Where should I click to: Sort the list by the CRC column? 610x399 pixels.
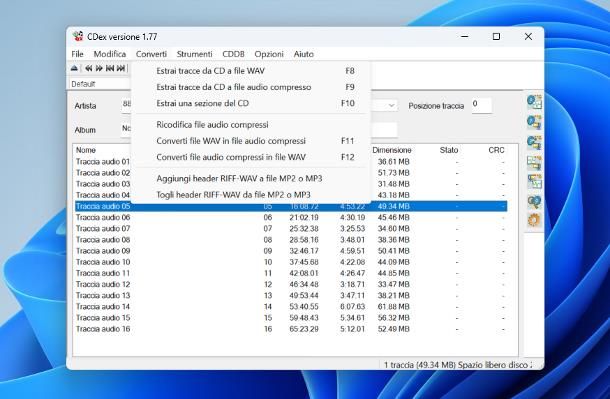496,150
